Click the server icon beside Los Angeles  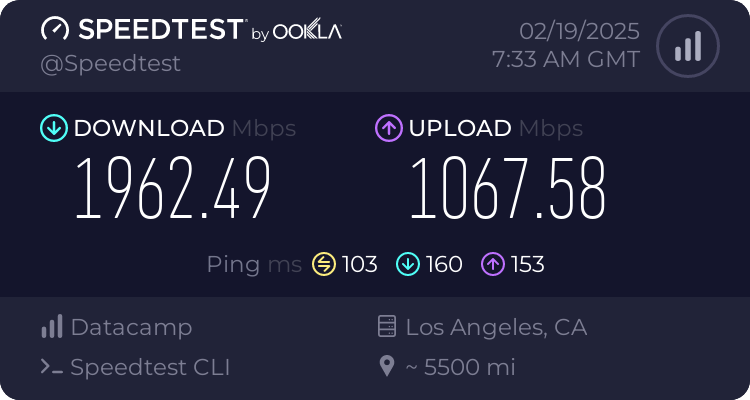(x=386, y=327)
